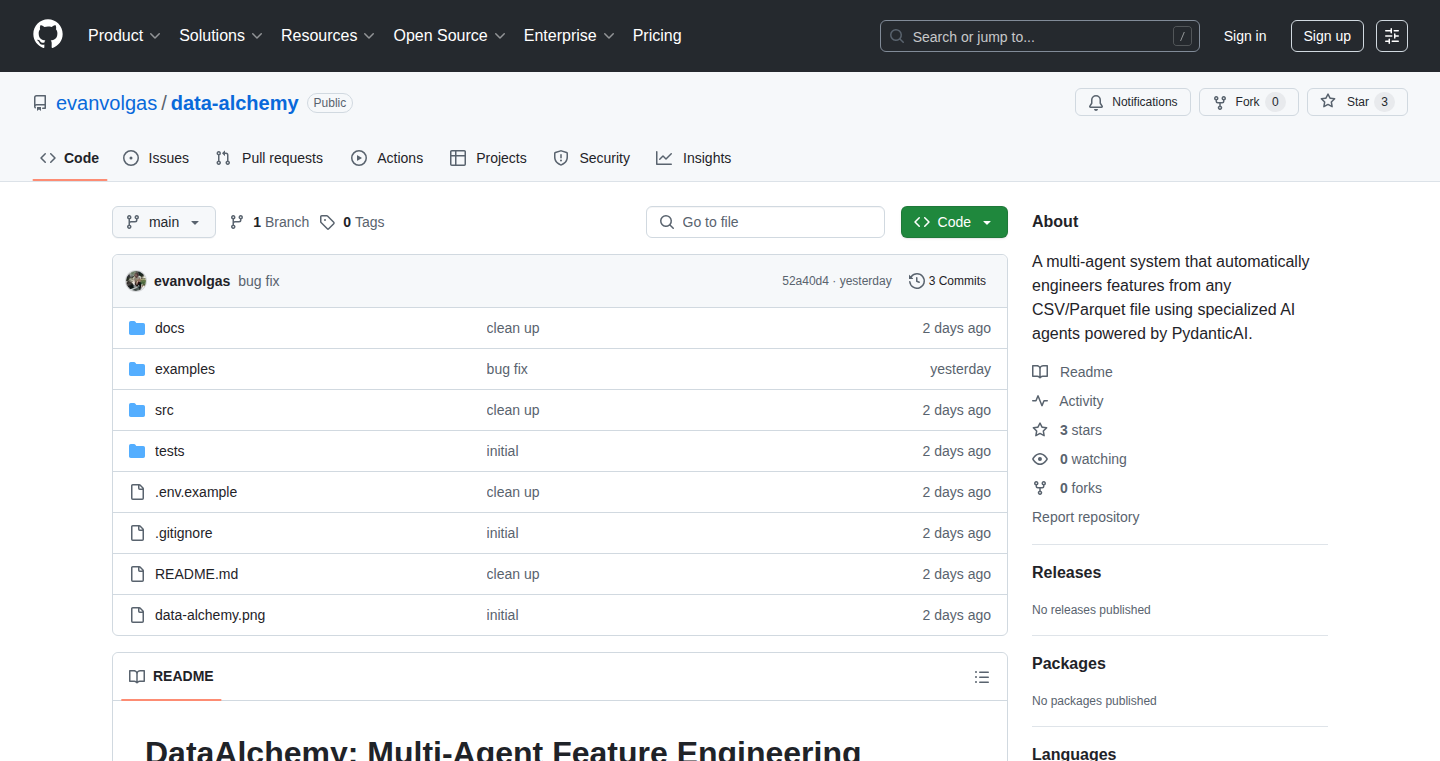Expand the Open Source menu

click(x=449, y=35)
